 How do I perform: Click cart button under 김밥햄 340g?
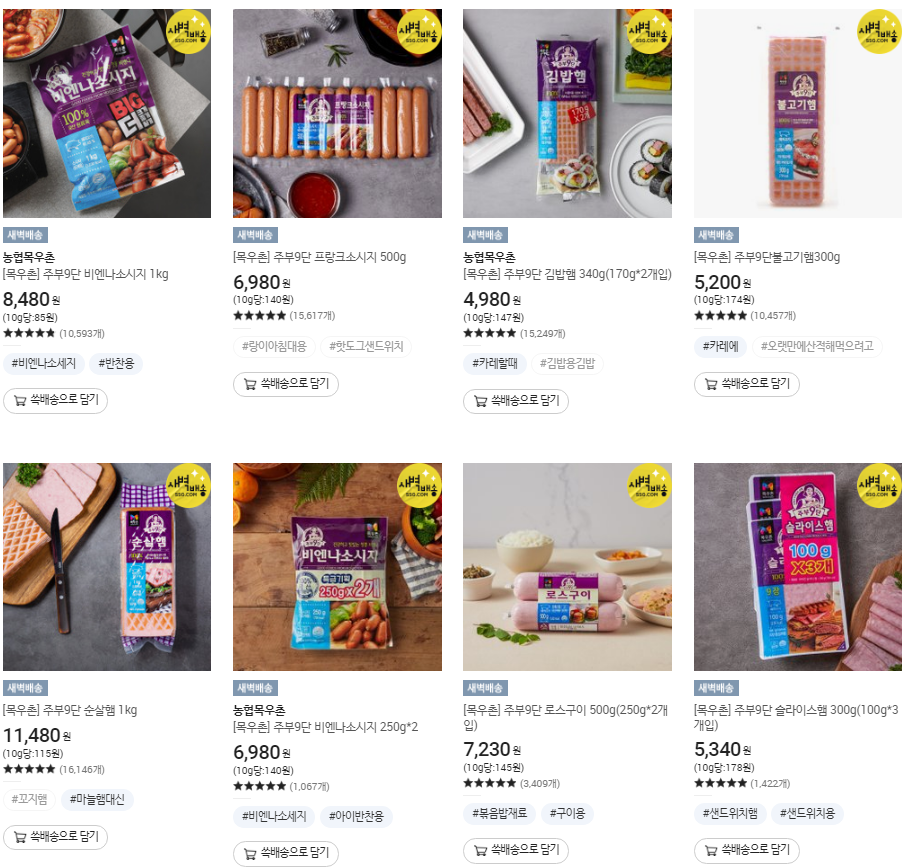click(515, 401)
